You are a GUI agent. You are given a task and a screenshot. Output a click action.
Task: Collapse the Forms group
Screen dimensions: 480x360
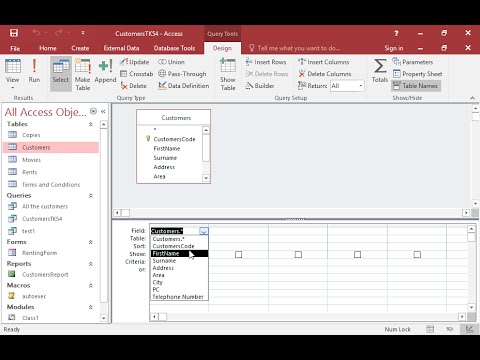(x=90, y=242)
